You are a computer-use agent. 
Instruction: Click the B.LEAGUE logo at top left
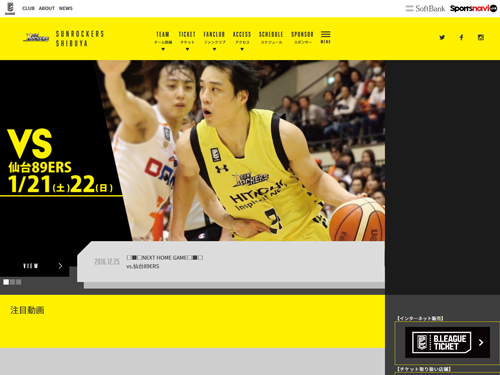10,8
